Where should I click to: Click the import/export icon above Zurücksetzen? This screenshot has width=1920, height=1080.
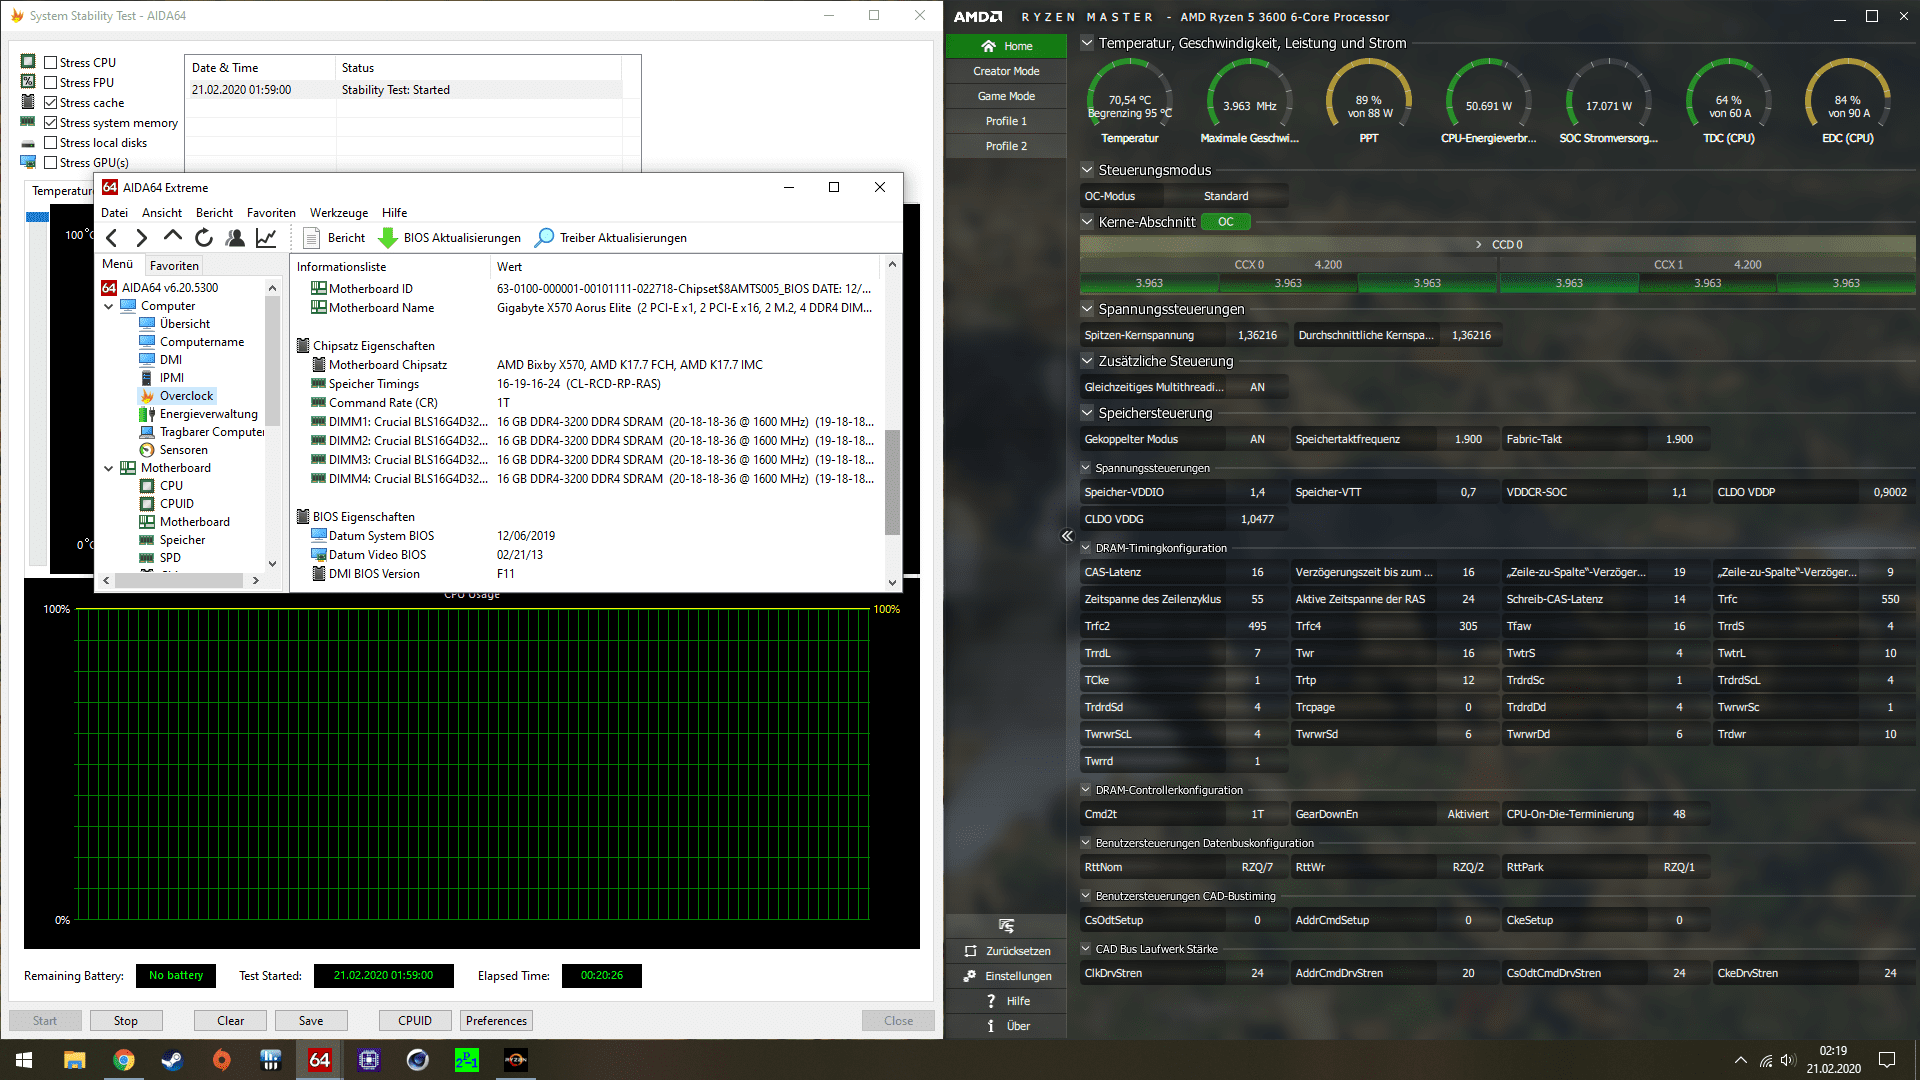(1006, 926)
